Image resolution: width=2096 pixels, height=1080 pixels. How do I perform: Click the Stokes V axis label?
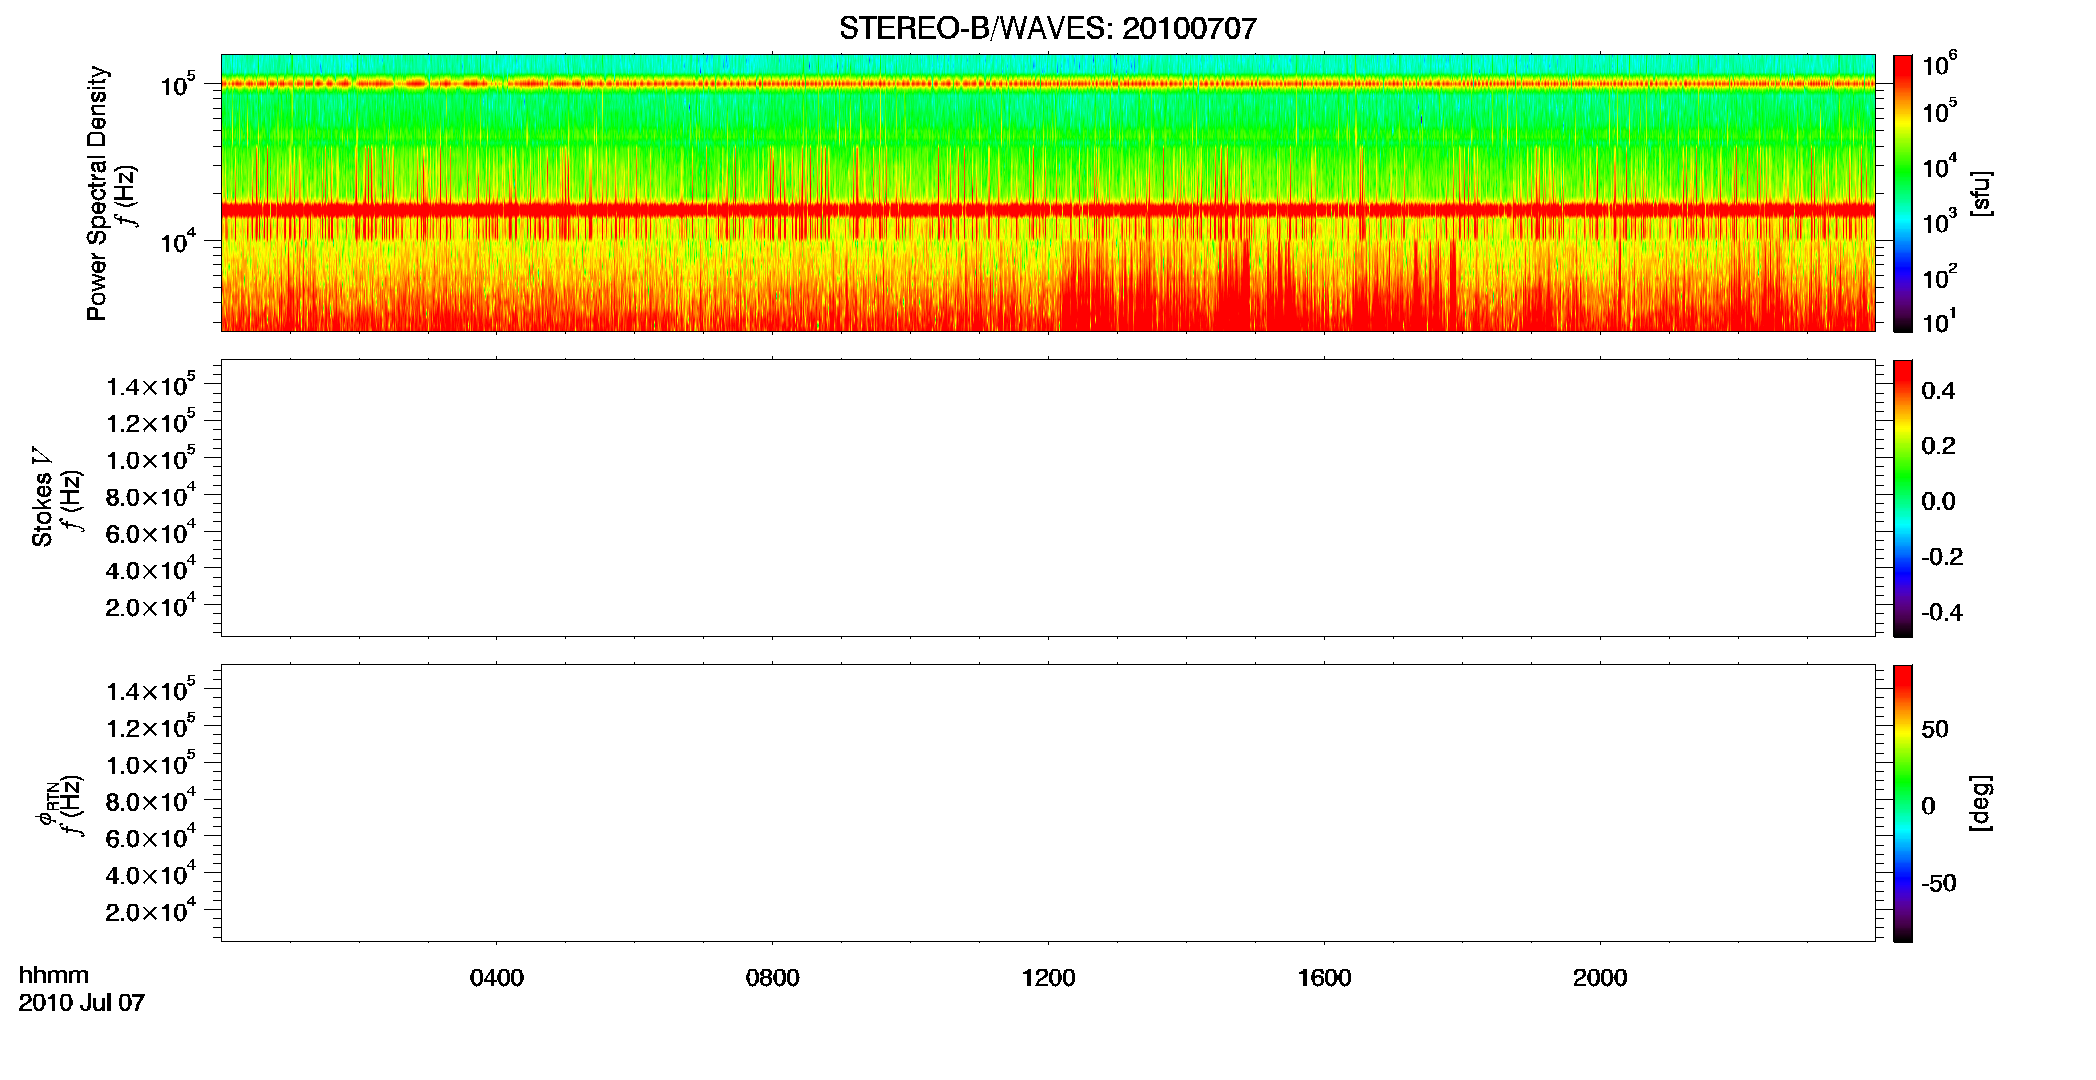click(42, 497)
